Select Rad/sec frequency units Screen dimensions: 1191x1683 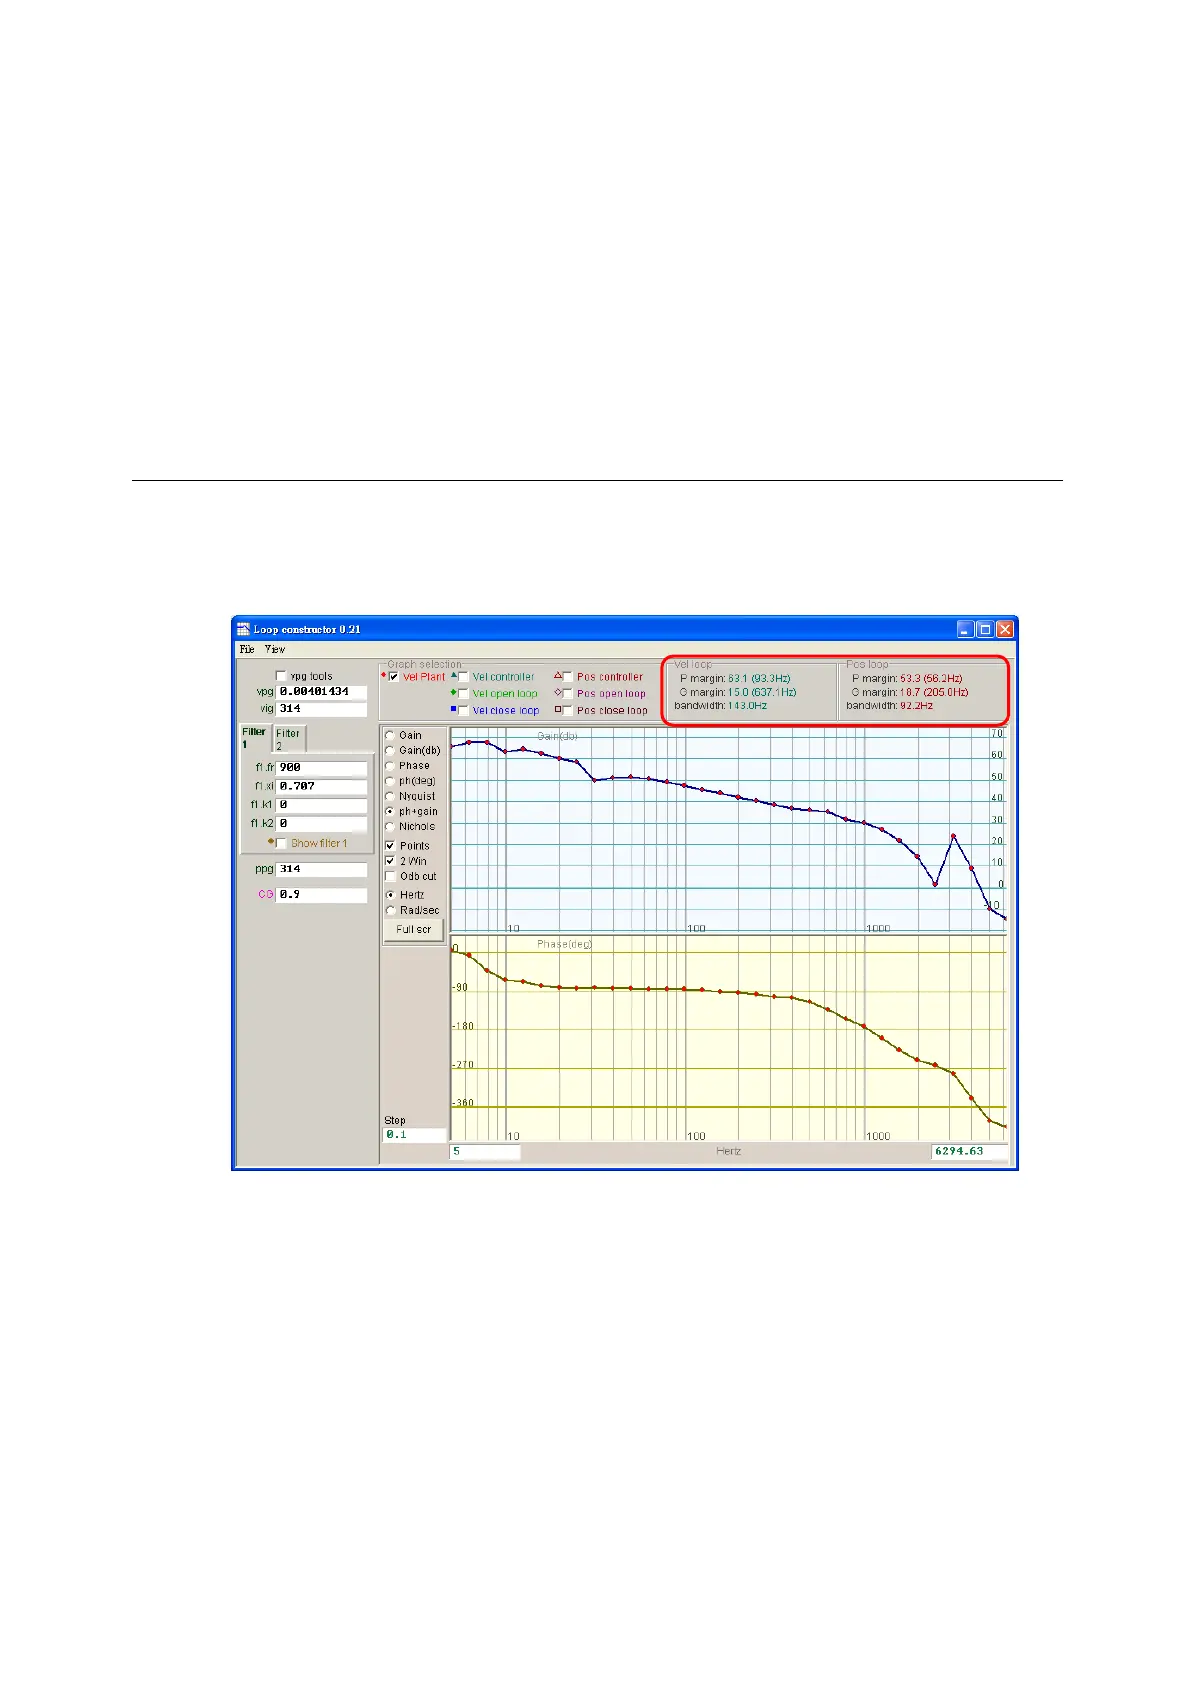(390, 911)
